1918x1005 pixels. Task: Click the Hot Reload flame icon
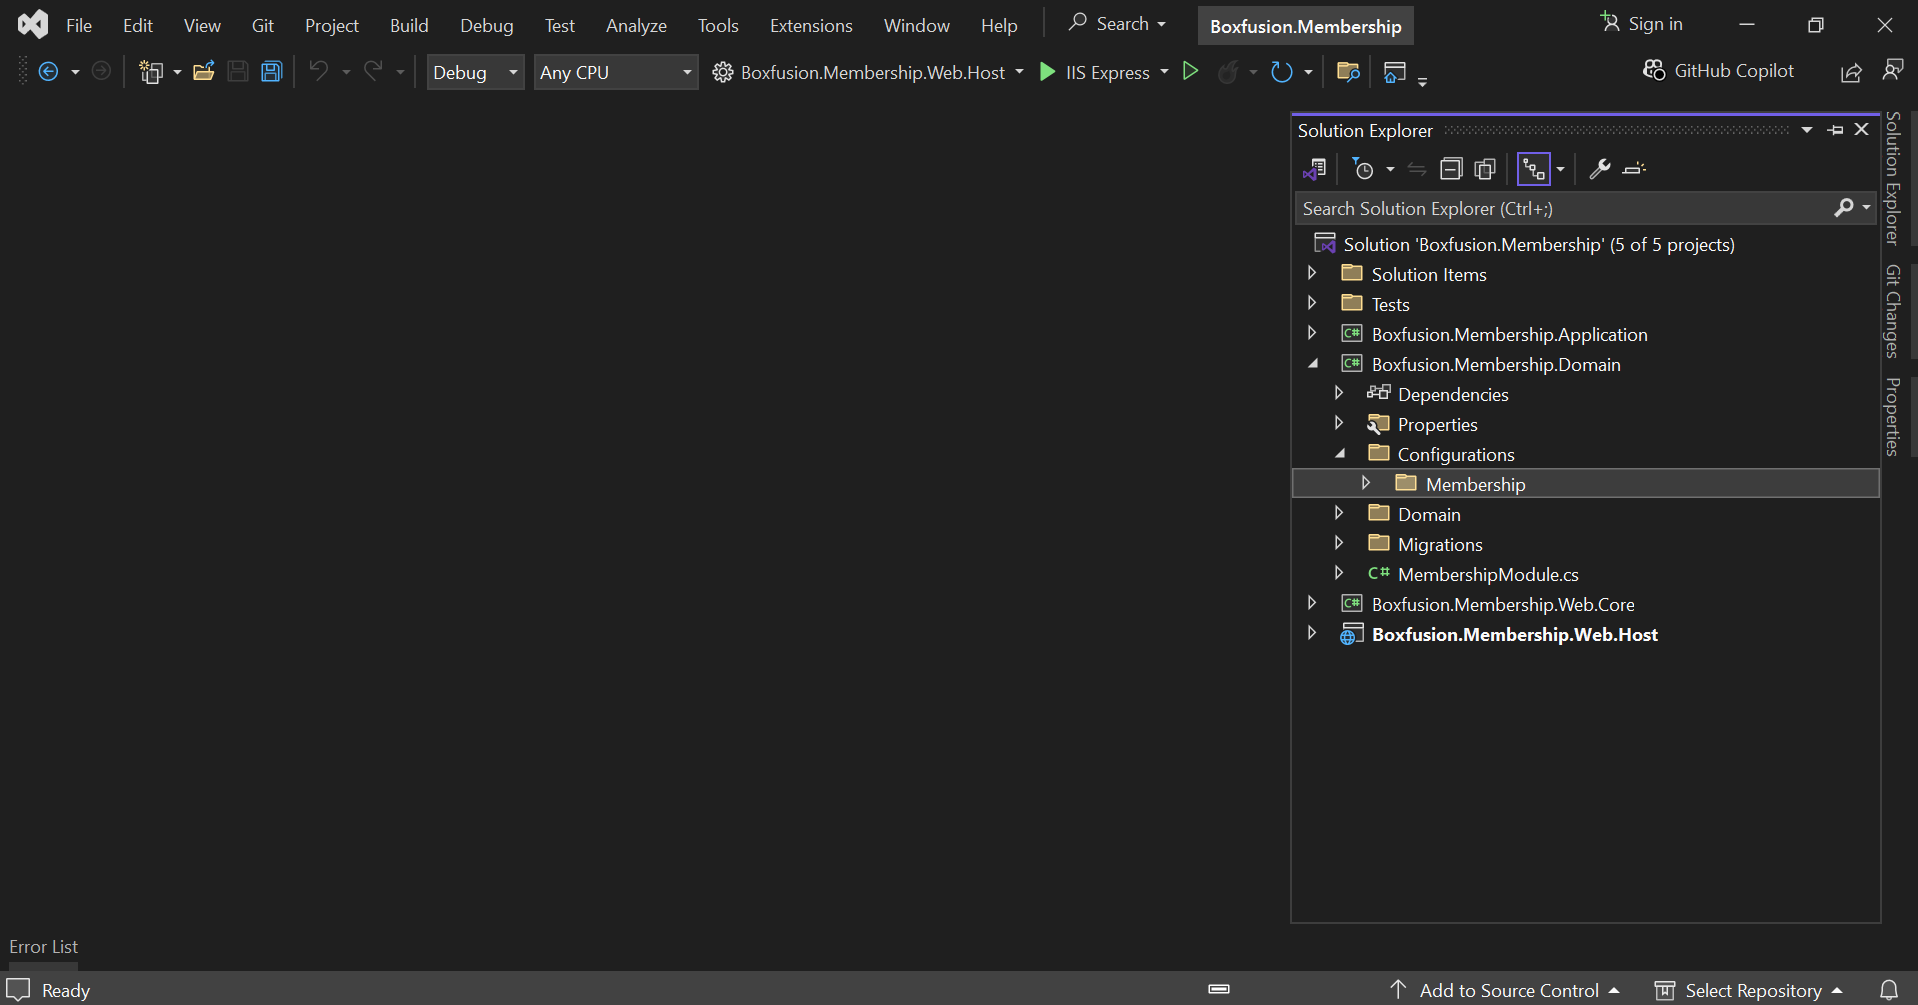[x=1228, y=72]
